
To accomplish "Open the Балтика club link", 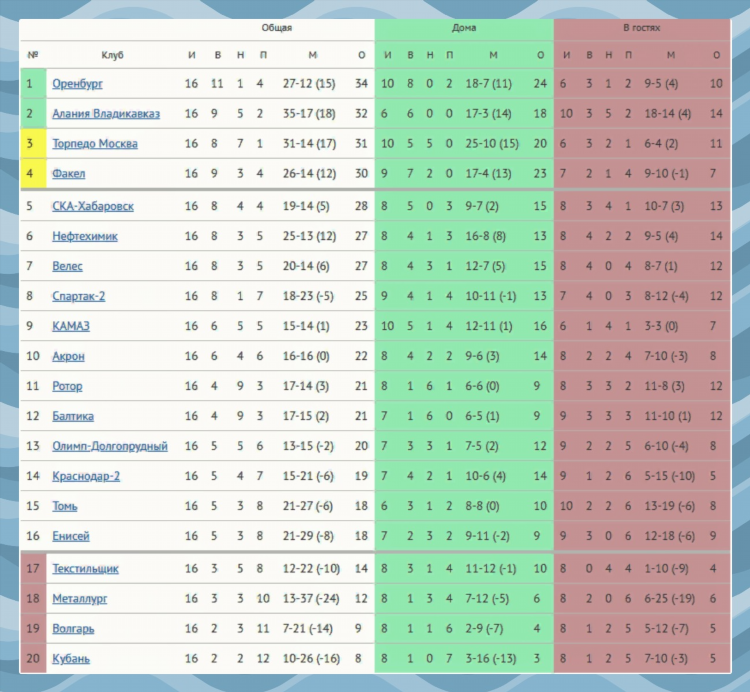I will 73,416.
